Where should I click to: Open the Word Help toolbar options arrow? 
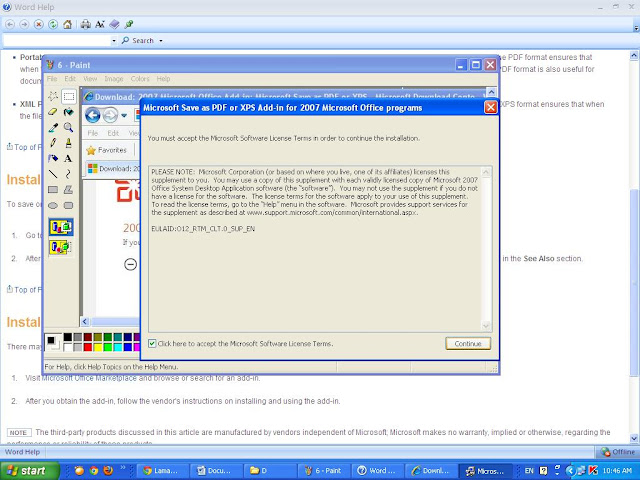(x=636, y=28)
